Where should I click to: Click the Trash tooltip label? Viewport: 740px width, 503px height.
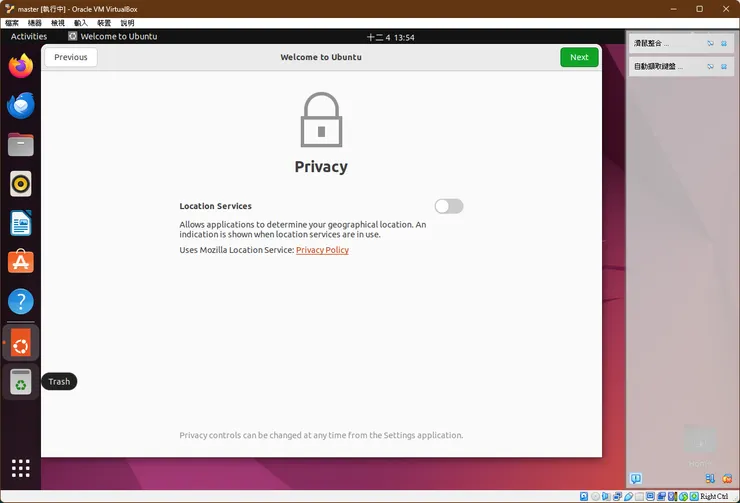tap(59, 381)
